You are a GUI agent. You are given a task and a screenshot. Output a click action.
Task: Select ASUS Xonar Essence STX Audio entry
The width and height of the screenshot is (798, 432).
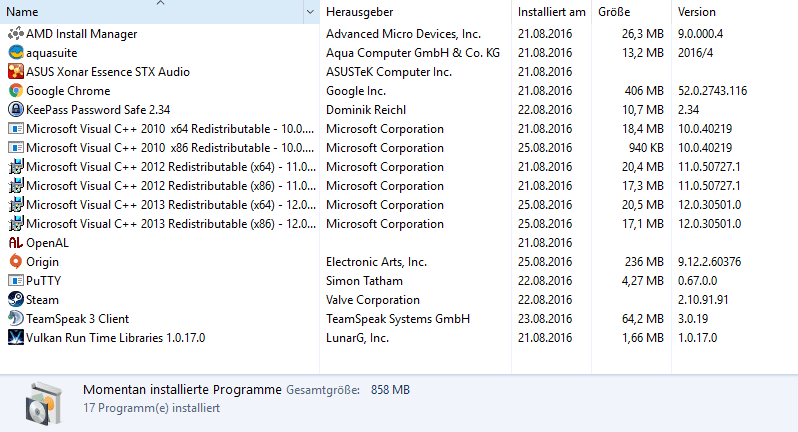pos(108,72)
